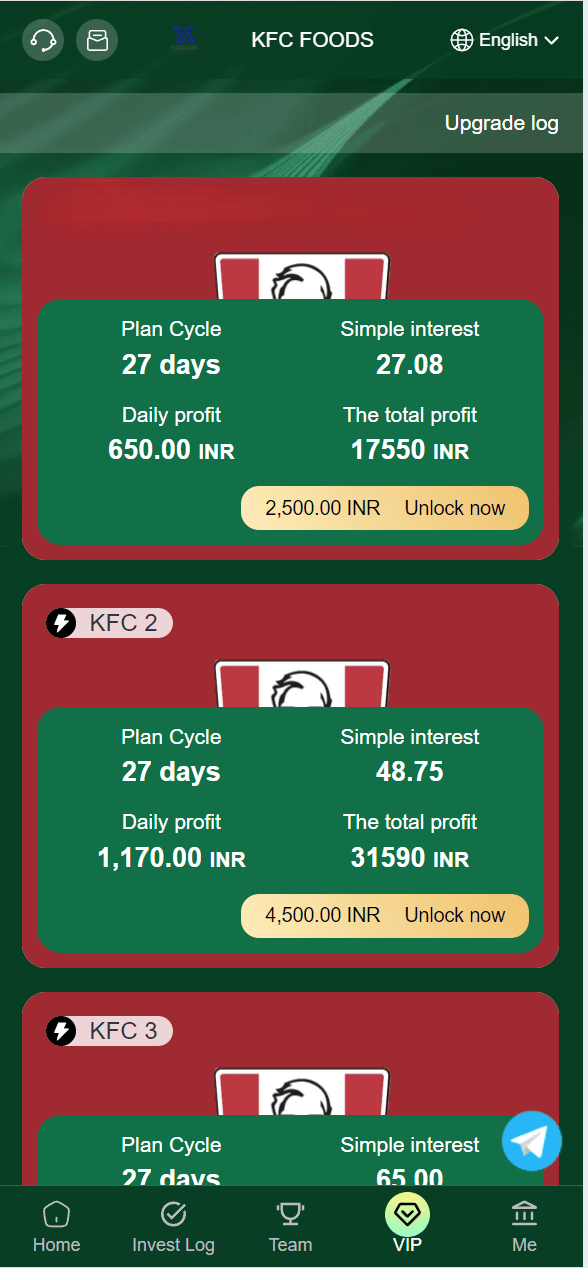Image resolution: width=588 pixels, height=1268 pixels.
Task: Tap the lightning icon on KFC 2
Action: (61, 623)
